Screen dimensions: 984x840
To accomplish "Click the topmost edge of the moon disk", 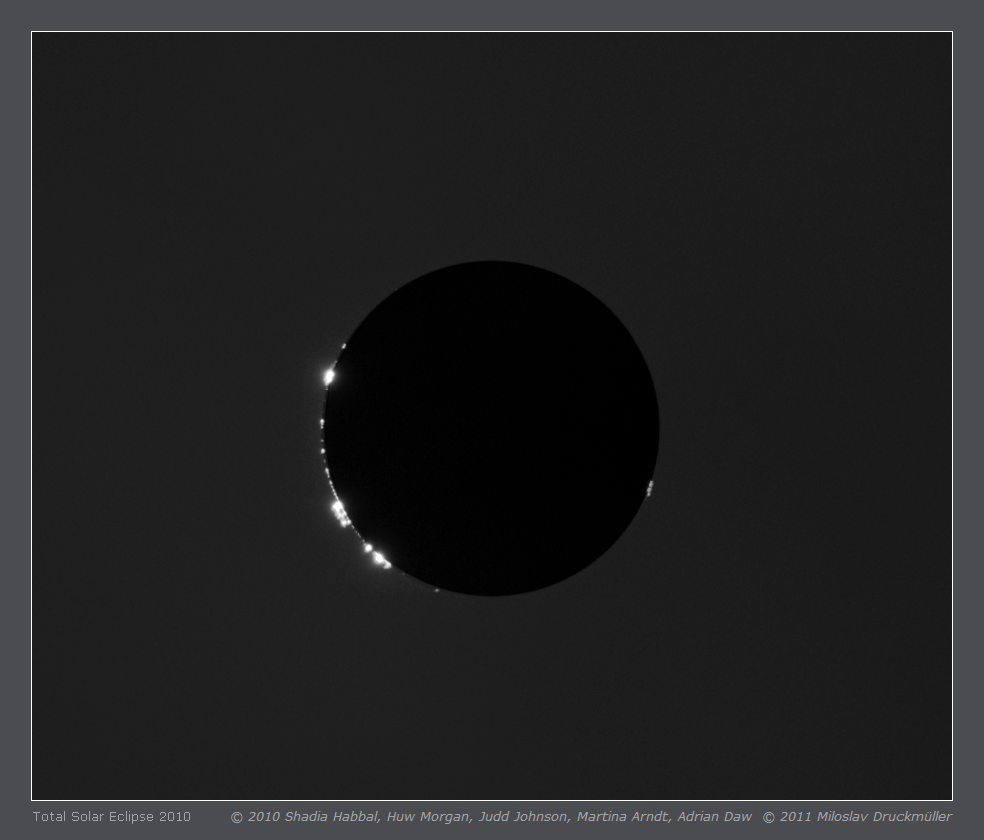I will tap(491, 262).
